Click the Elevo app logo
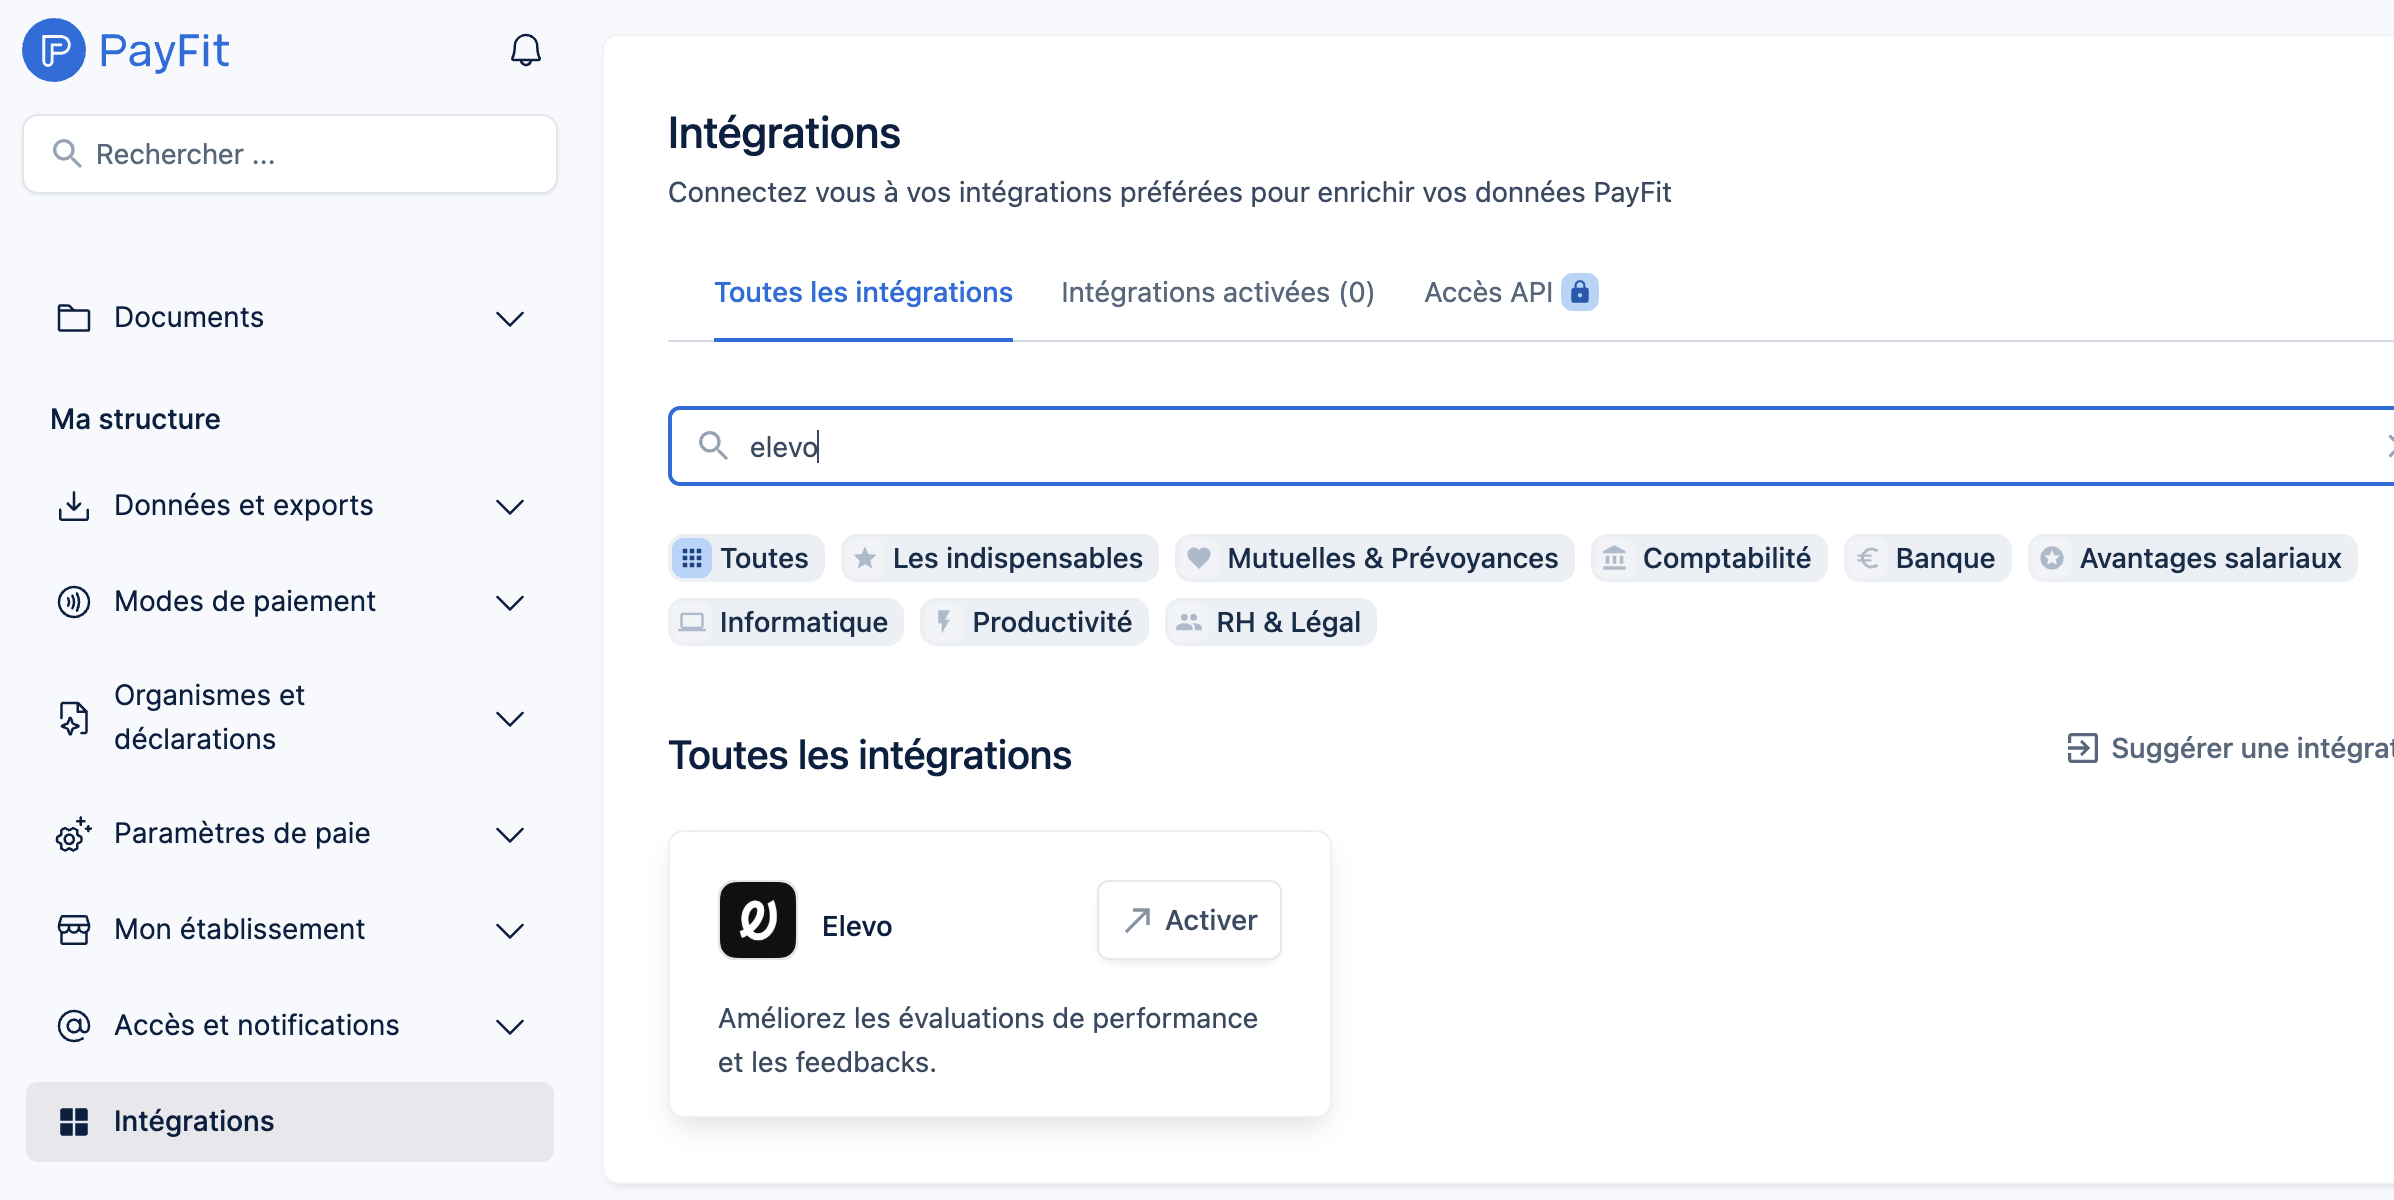 [758, 920]
